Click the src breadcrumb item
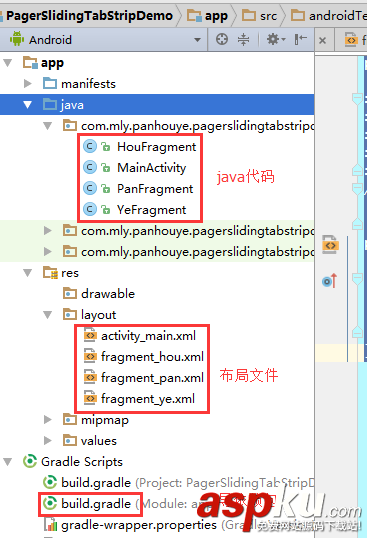This screenshot has height=538, width=367. (268, 16)
